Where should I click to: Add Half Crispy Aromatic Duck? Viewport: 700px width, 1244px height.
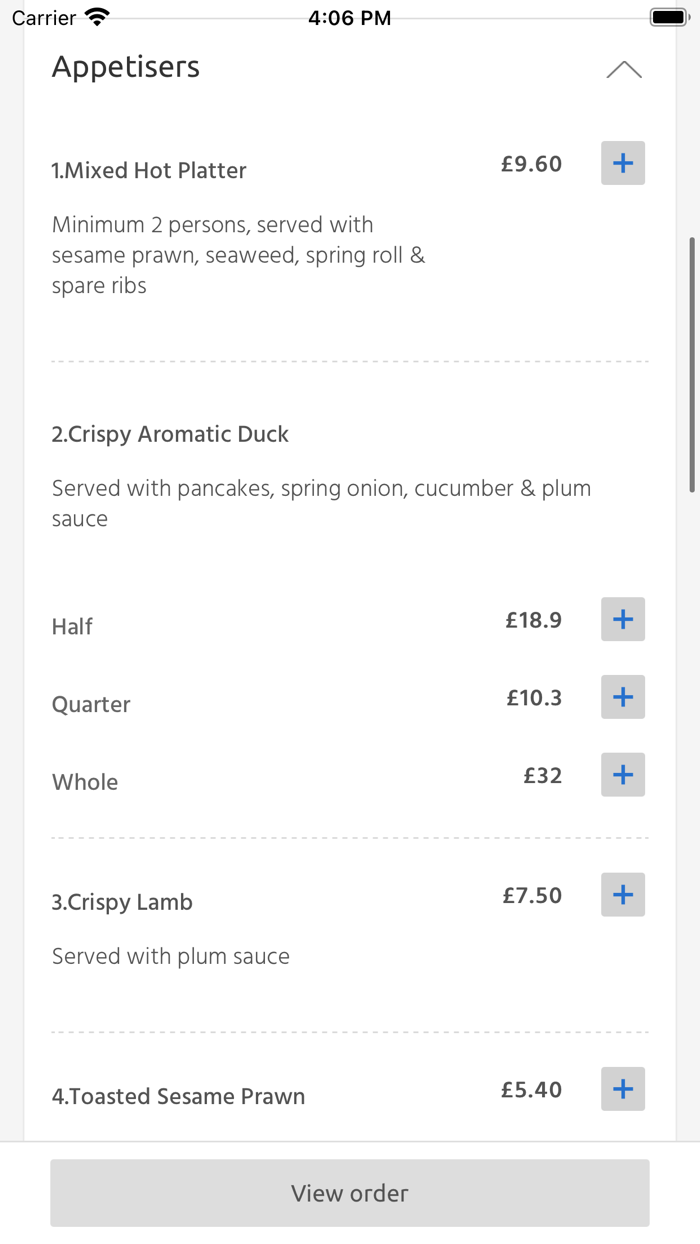622,619
